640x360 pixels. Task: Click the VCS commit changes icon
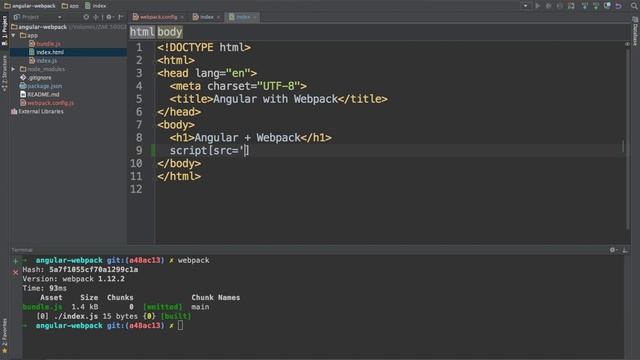(x=596, y=6)
